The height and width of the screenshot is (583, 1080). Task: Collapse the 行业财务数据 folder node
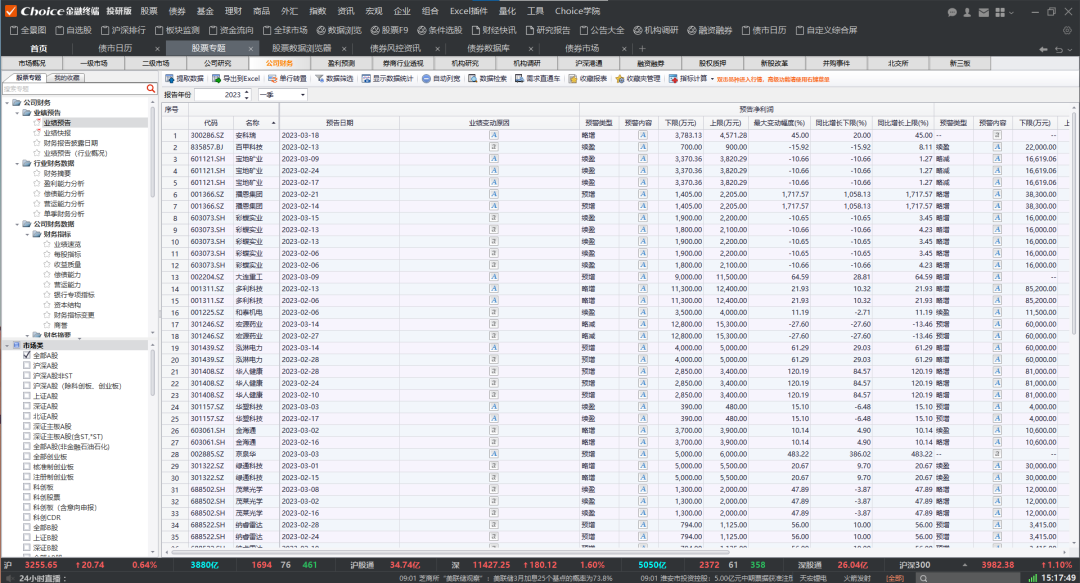click(17, 163)
